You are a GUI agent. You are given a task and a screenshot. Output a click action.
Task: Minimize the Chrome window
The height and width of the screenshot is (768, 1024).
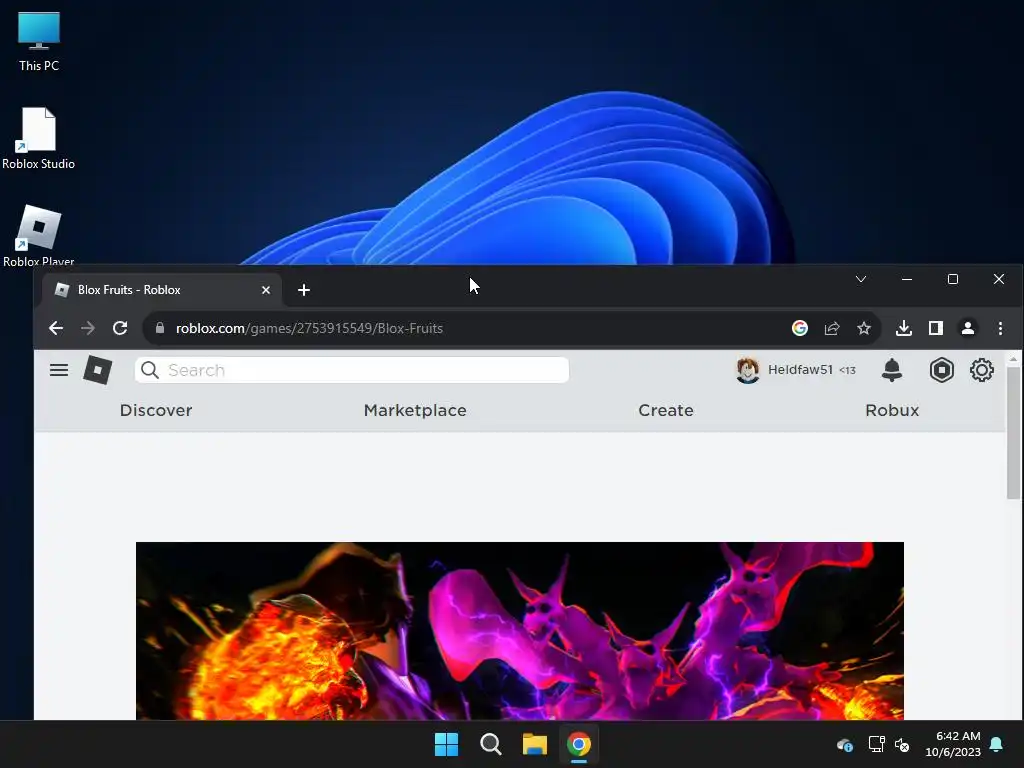coord(906,280)
